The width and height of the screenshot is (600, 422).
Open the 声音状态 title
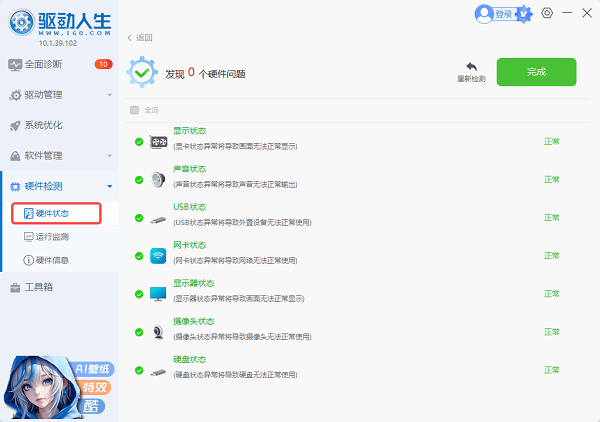click(189, 169)
